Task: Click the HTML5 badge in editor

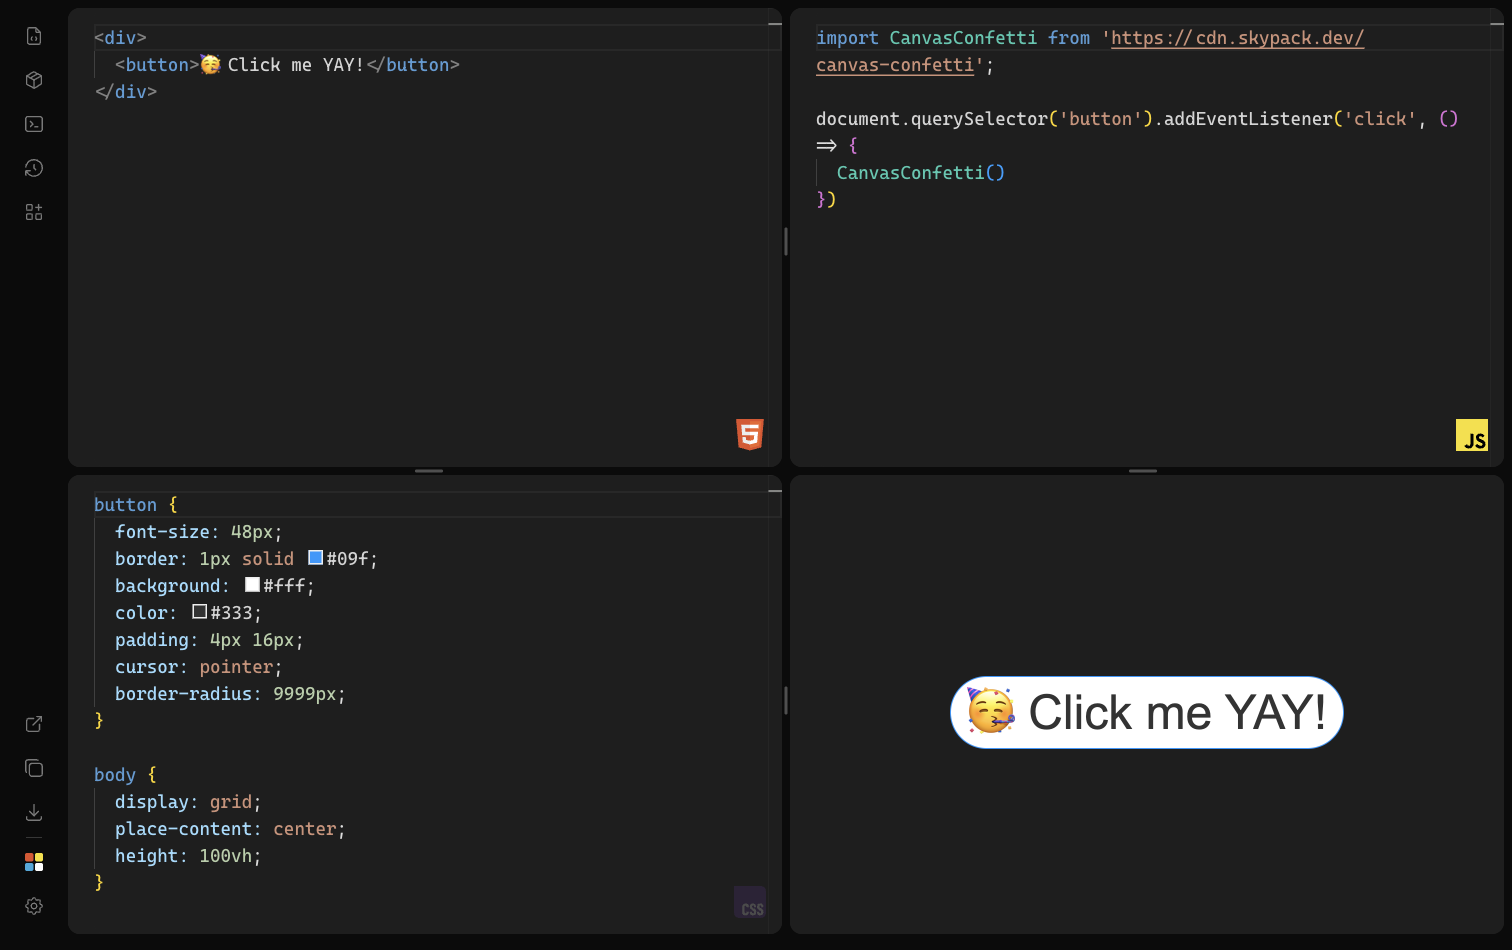Action: (x=750, y=434)
